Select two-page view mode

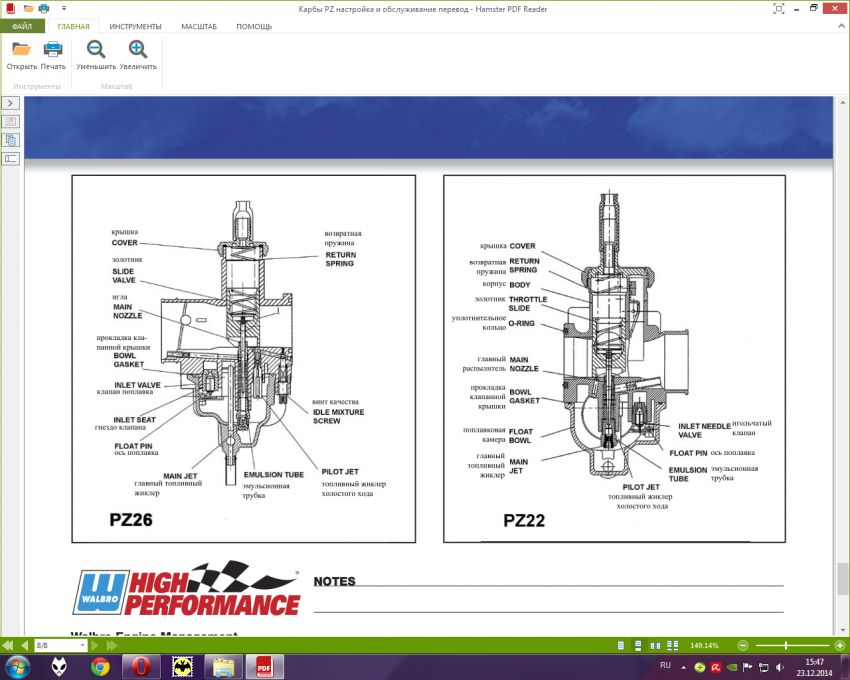click(655, 645)
